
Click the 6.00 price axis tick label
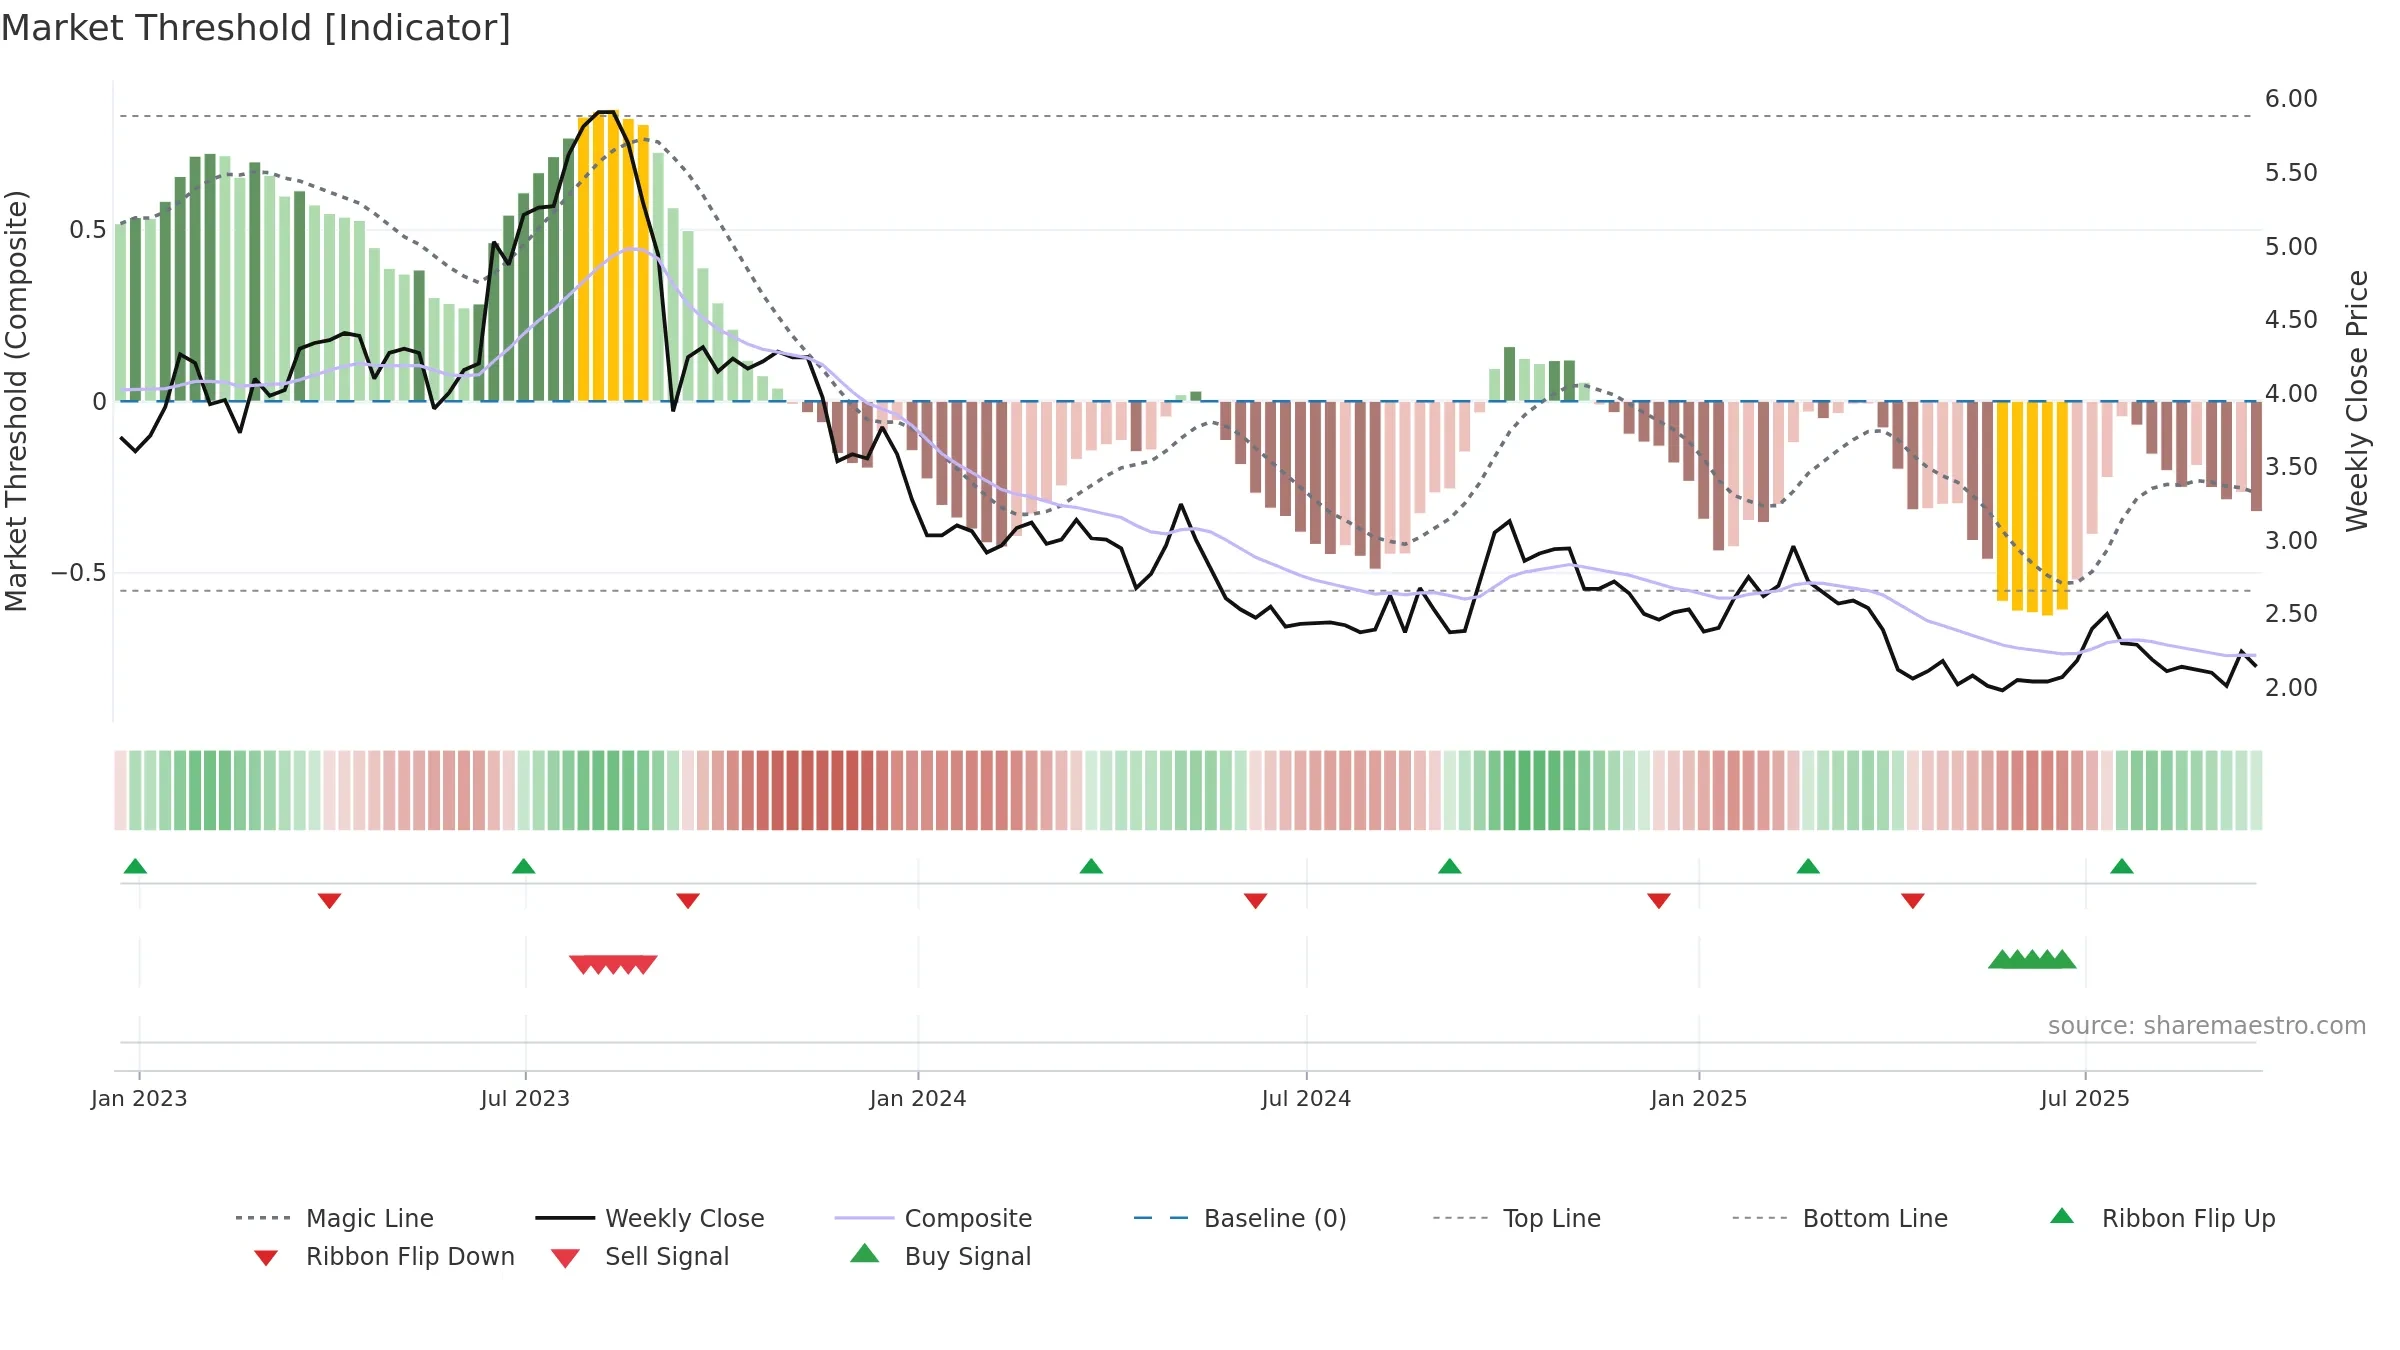[x=2291, y=99]
